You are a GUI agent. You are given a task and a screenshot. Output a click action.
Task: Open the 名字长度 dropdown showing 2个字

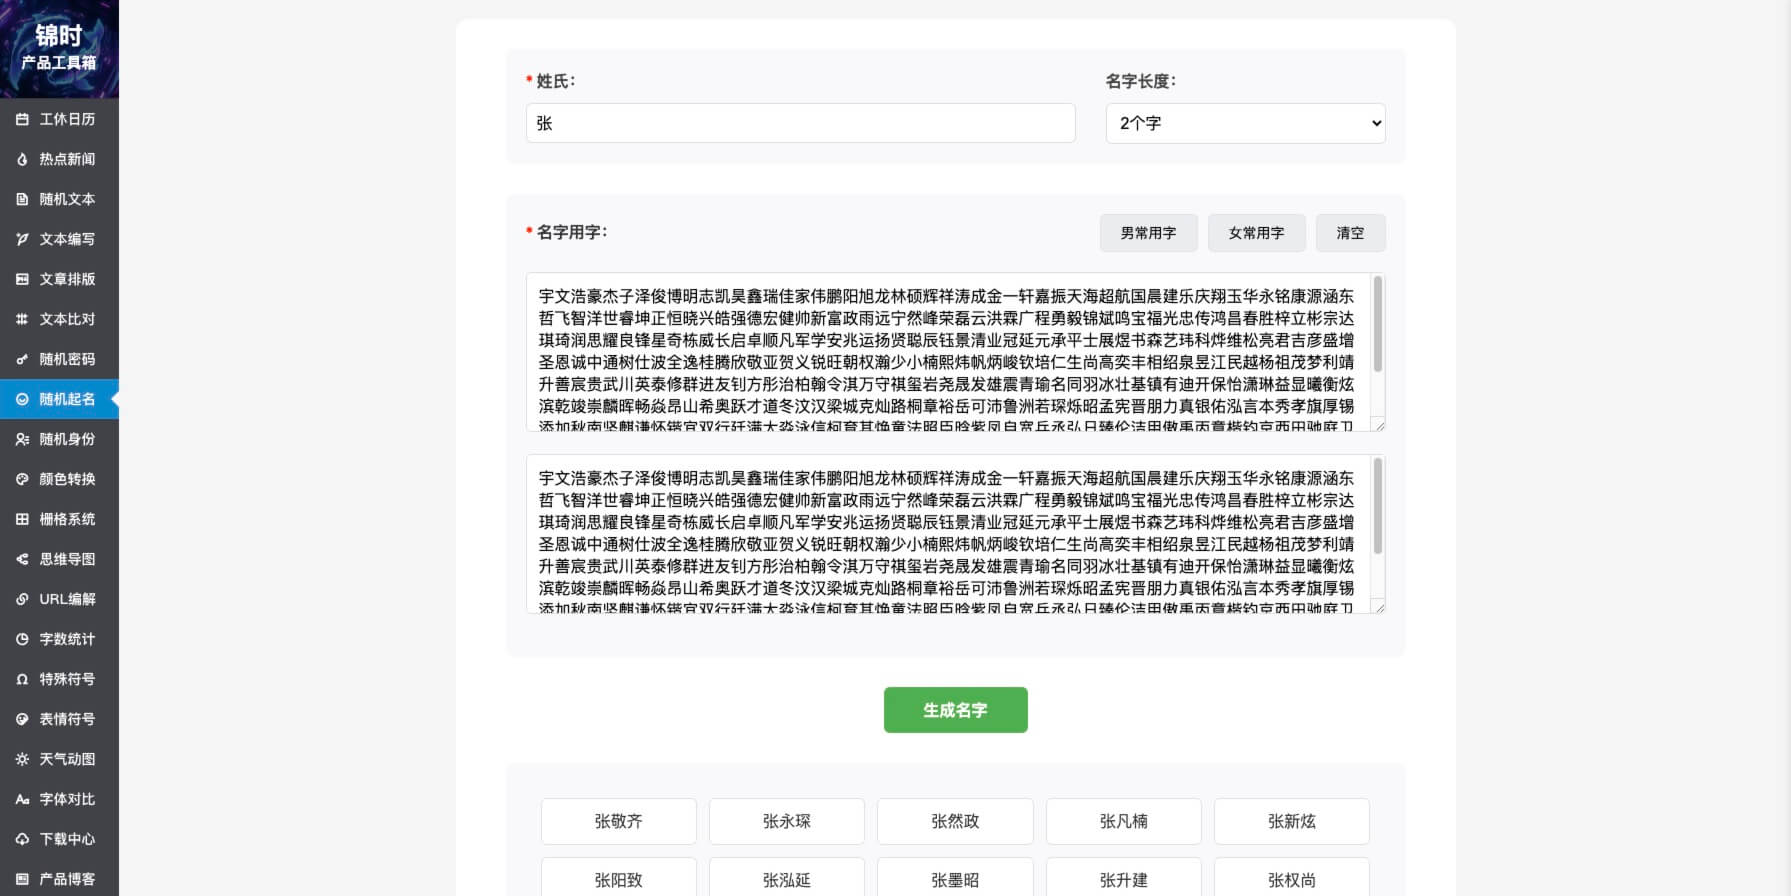click(x=1245, y=123)
